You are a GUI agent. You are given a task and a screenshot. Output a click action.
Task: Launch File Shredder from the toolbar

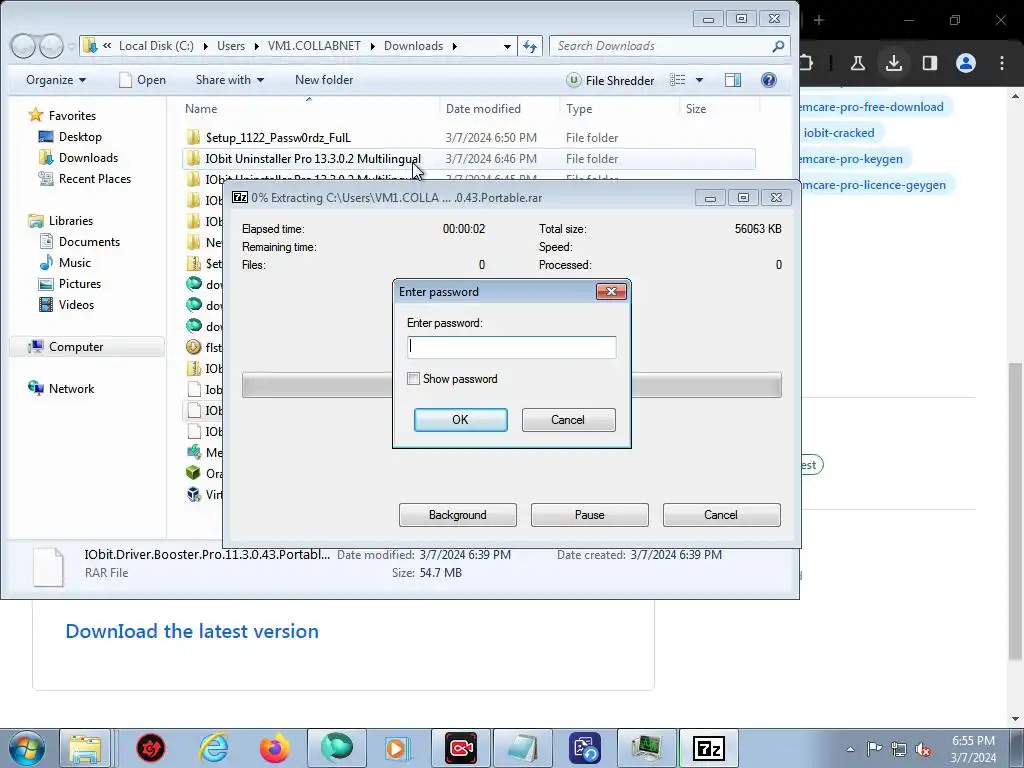pyautogui.click(x=610, y=80)
